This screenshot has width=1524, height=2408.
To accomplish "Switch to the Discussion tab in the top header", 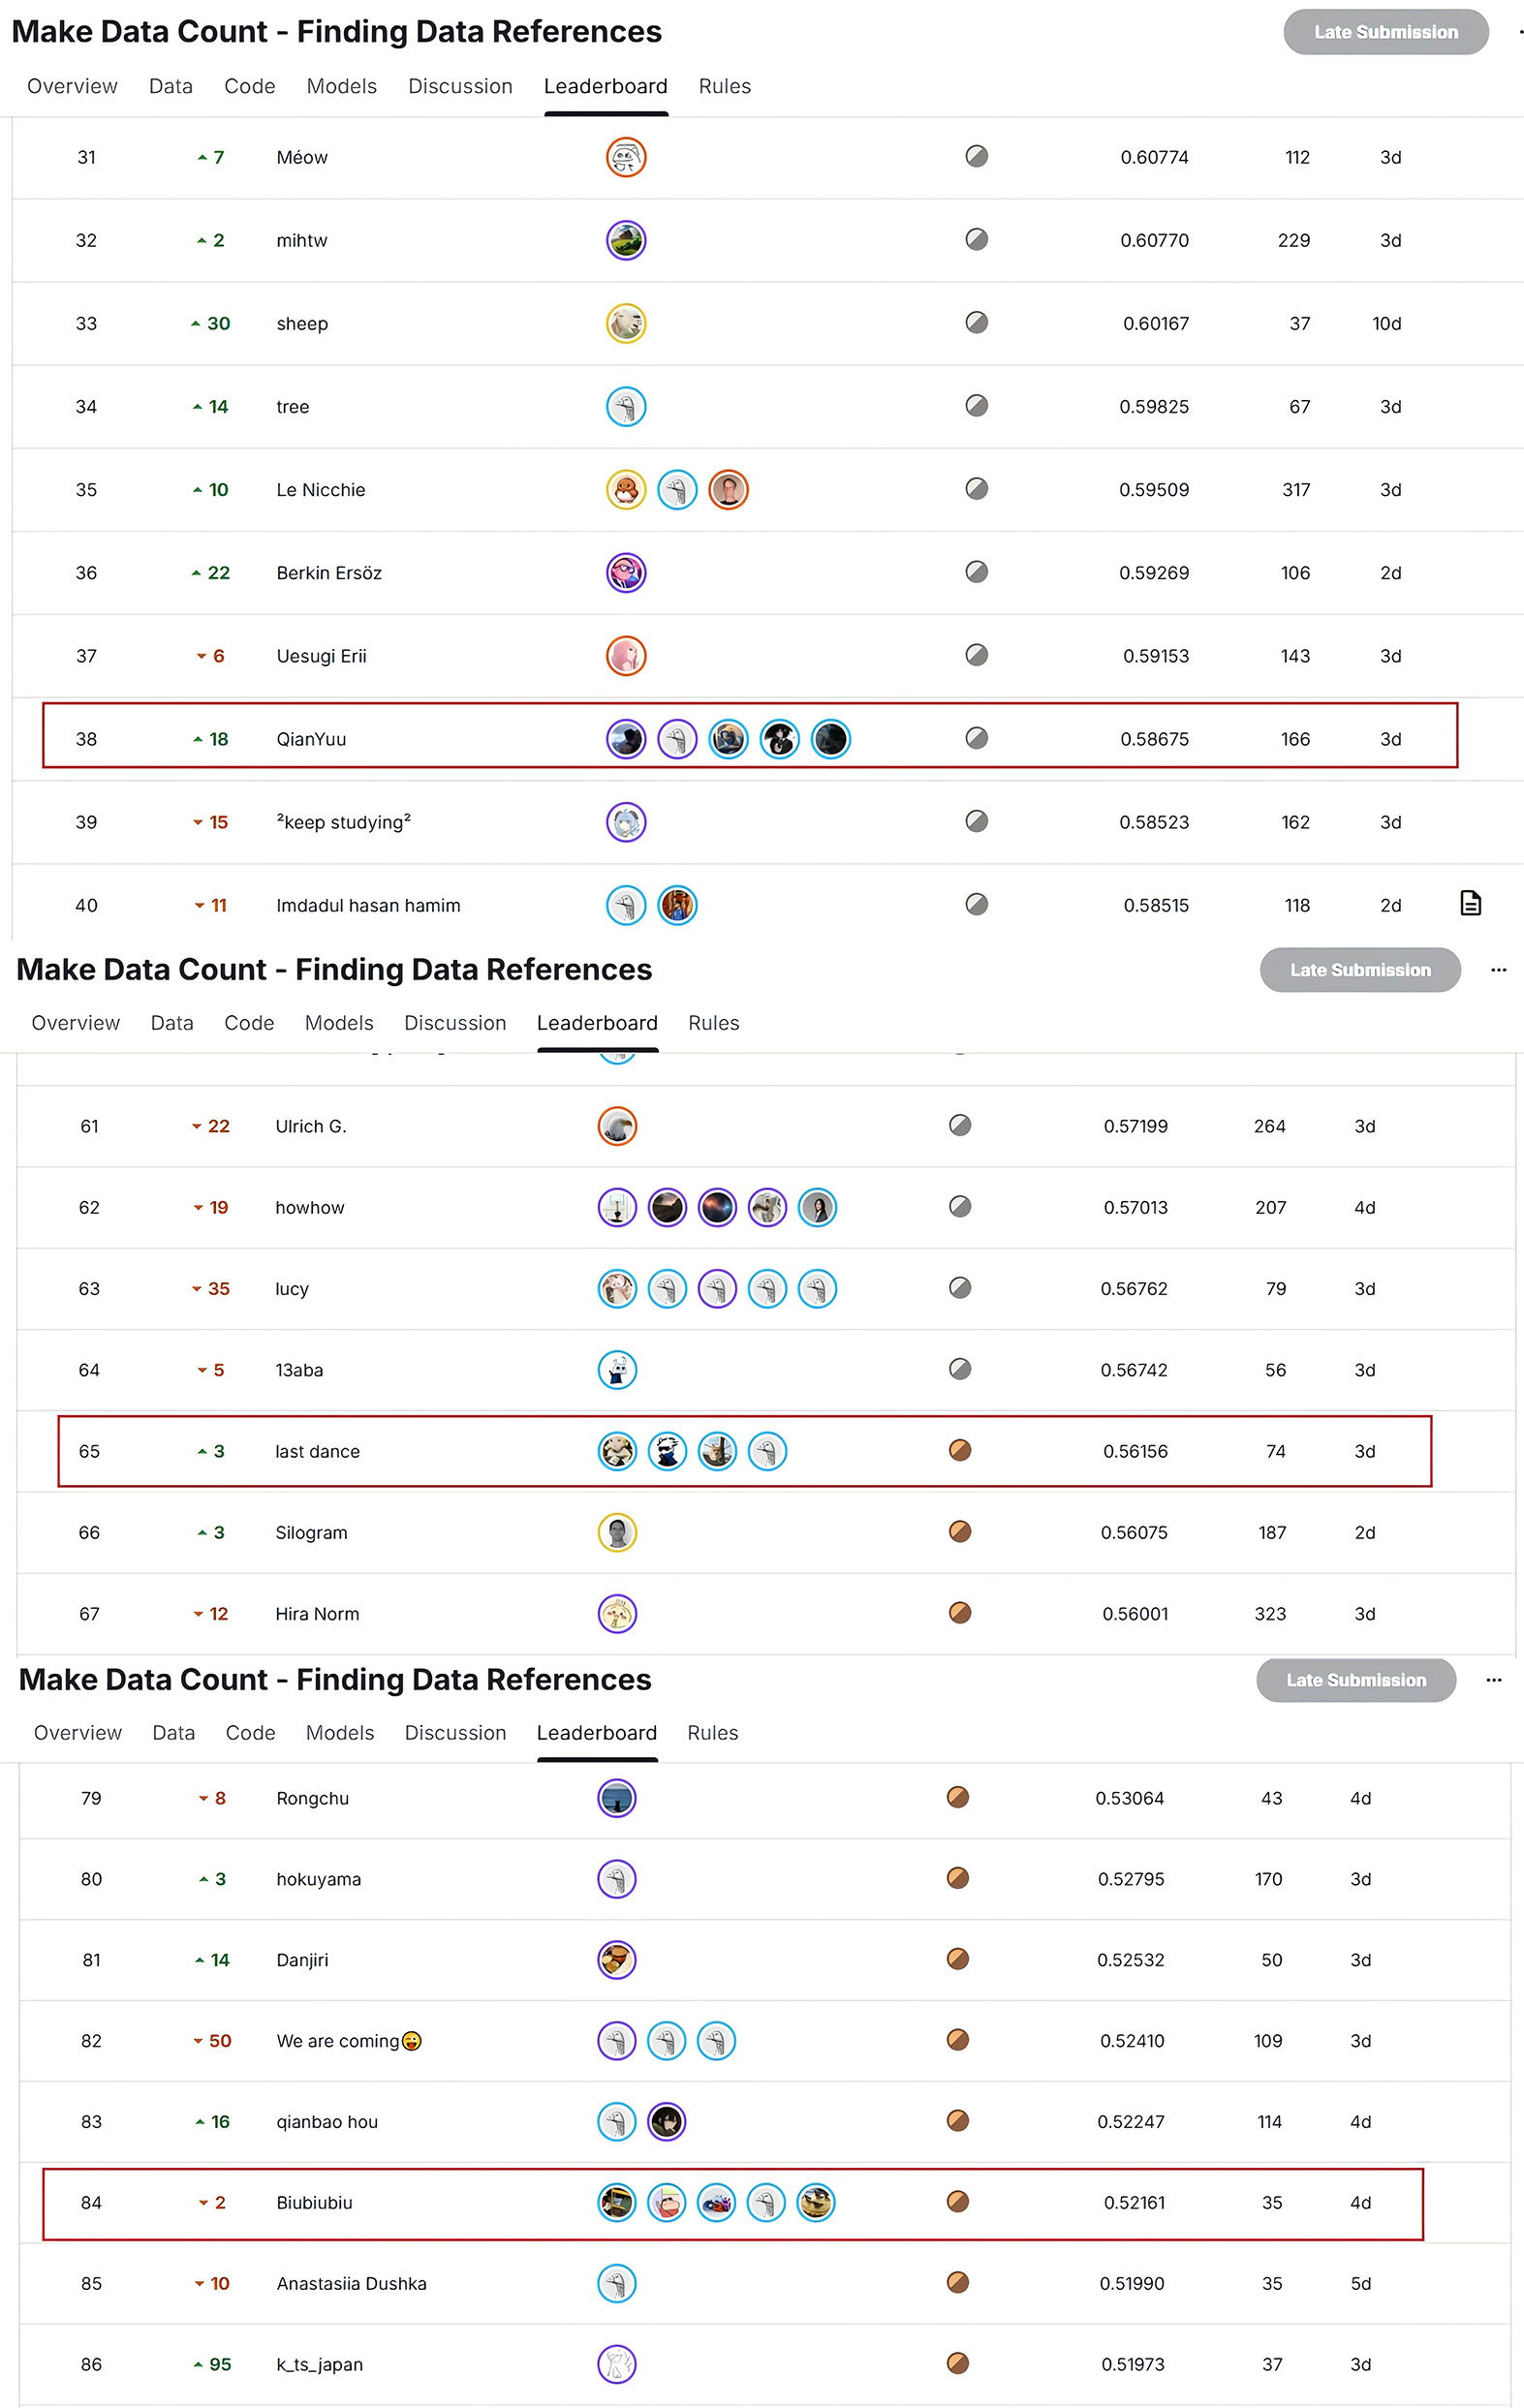I will 460,86.
